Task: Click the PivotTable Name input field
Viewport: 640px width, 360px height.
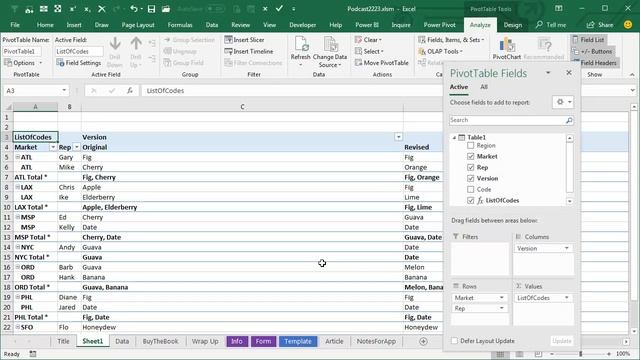Action: tap(22, 51)
